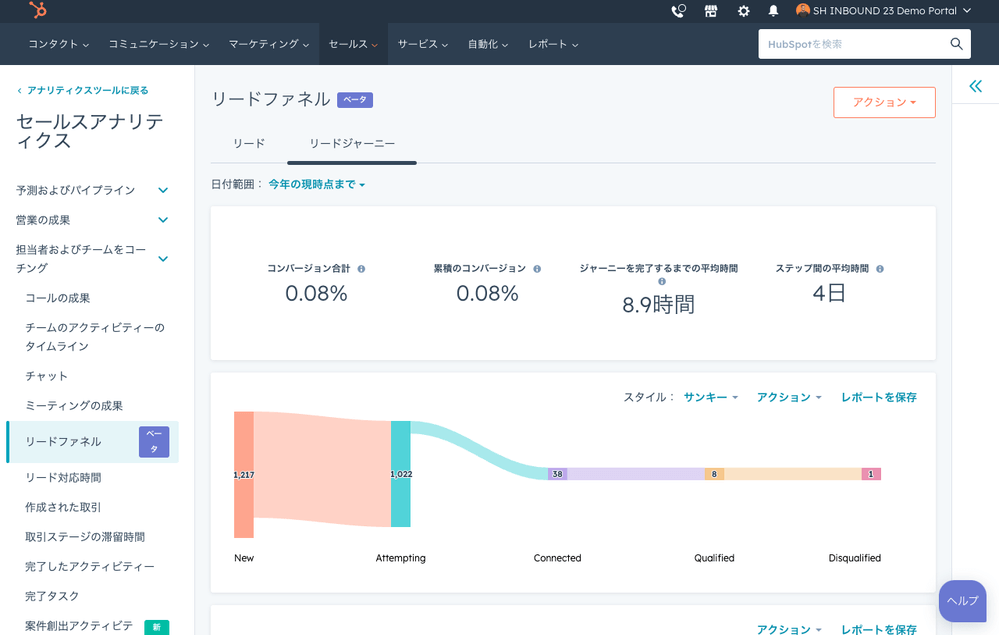Collapse the right panel with double chevron
999x635 pixels.
coord(975,87)
